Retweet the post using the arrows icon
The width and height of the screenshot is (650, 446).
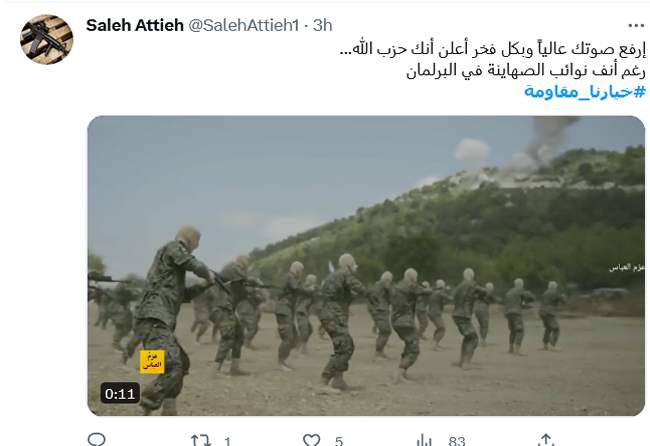pos(201,440)
